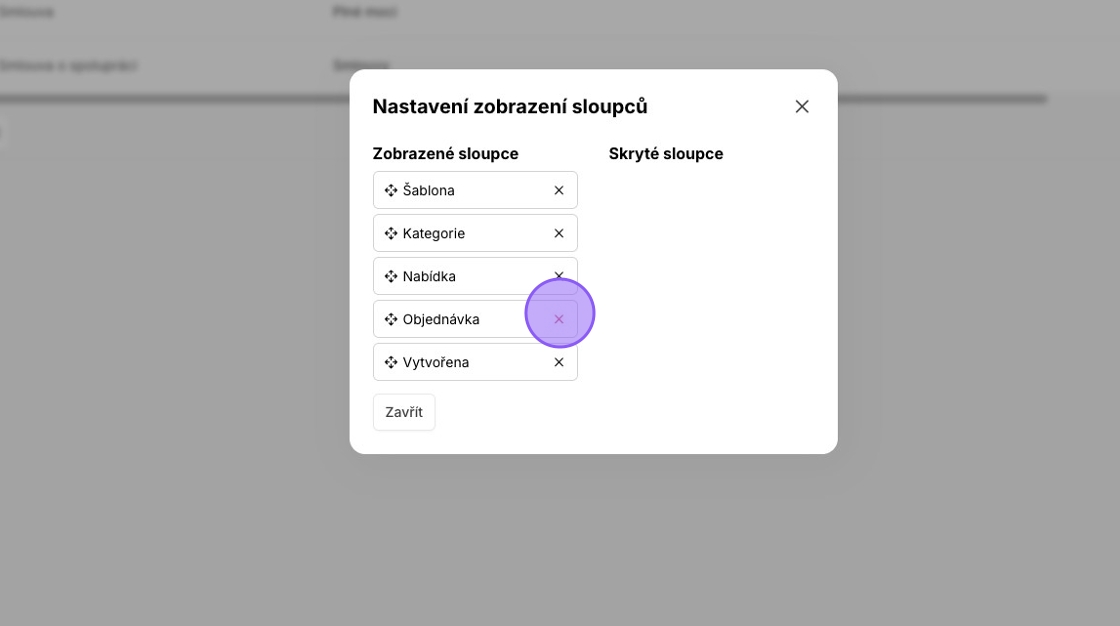This screenshot has width=1120, height=626.
Task: Remove the Kategorie column via X icon
Action: 559,233
